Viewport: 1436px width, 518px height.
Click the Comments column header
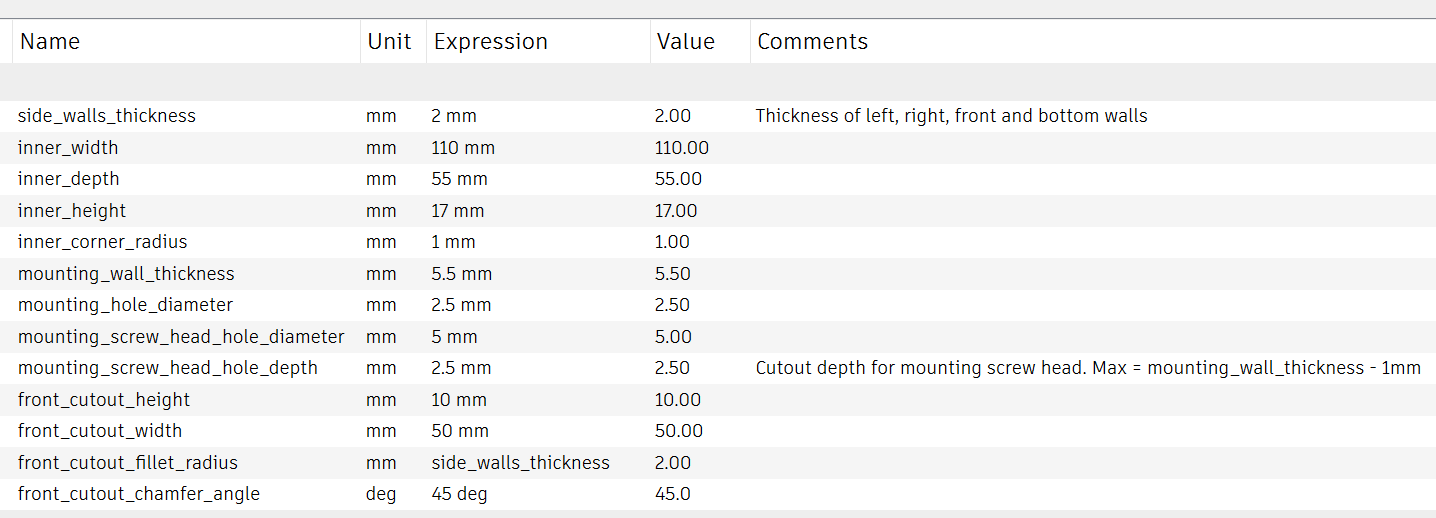pyautogui.click(x=812, y=42)
